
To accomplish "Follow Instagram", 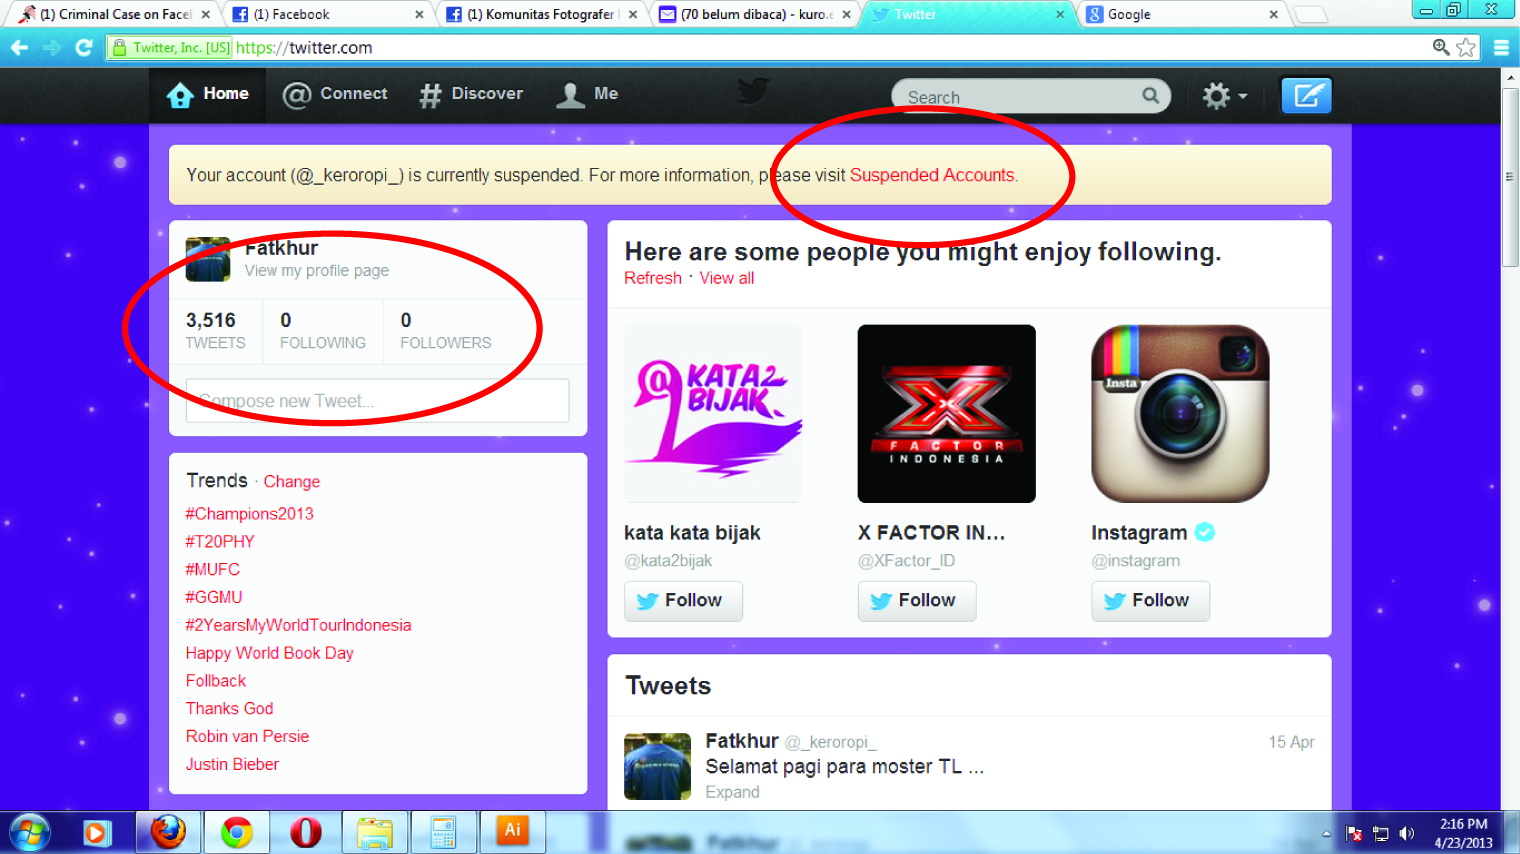I will (x=1150, y=601).
